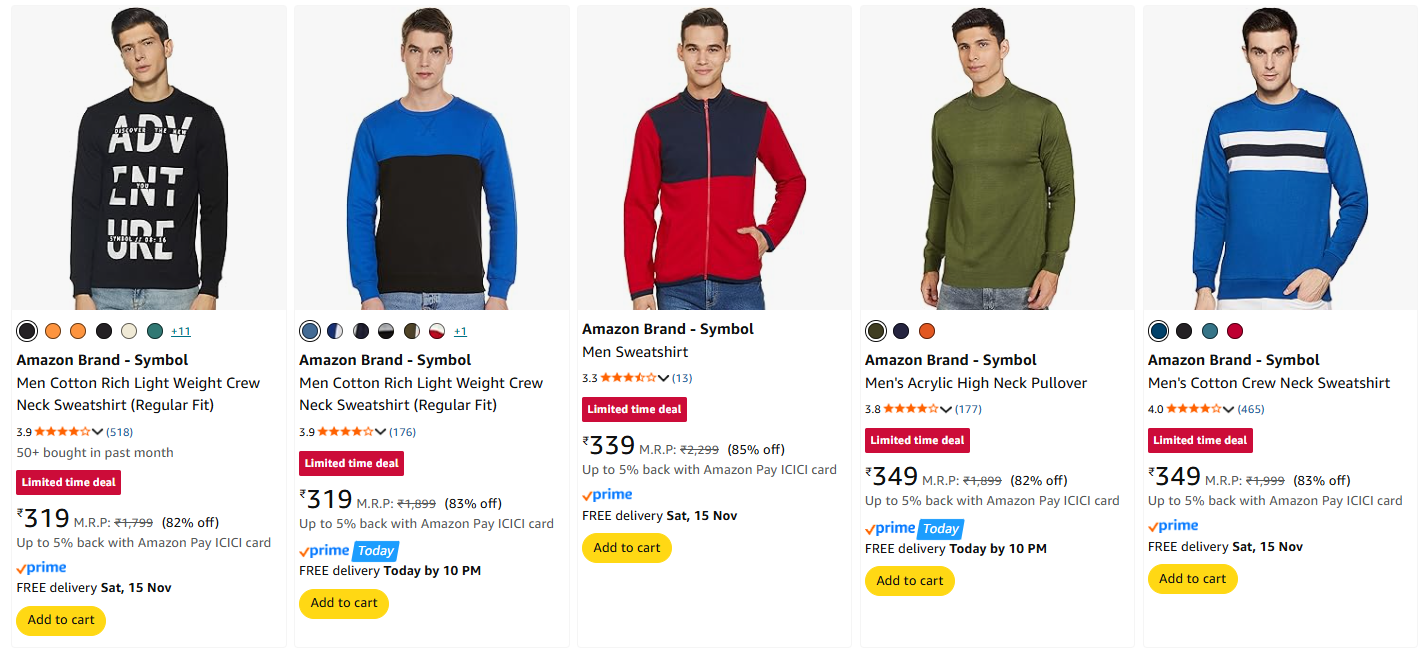Pick the red swatch for the blue striped sweatshirt
Screen dimensions: 1419x651
coord(1235,331)
